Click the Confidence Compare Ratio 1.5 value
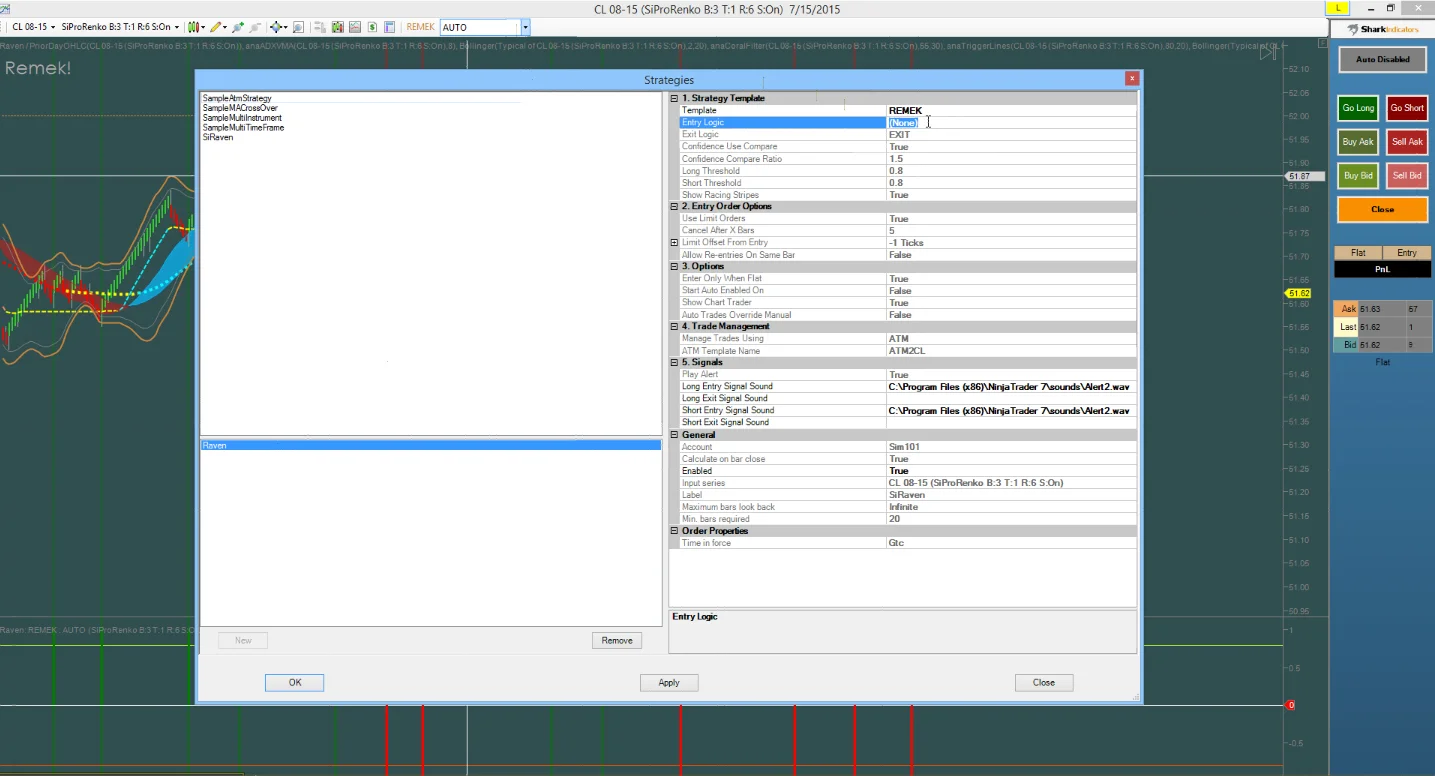The width and height of the screenshot is (1435, 776). [1011, 158]
